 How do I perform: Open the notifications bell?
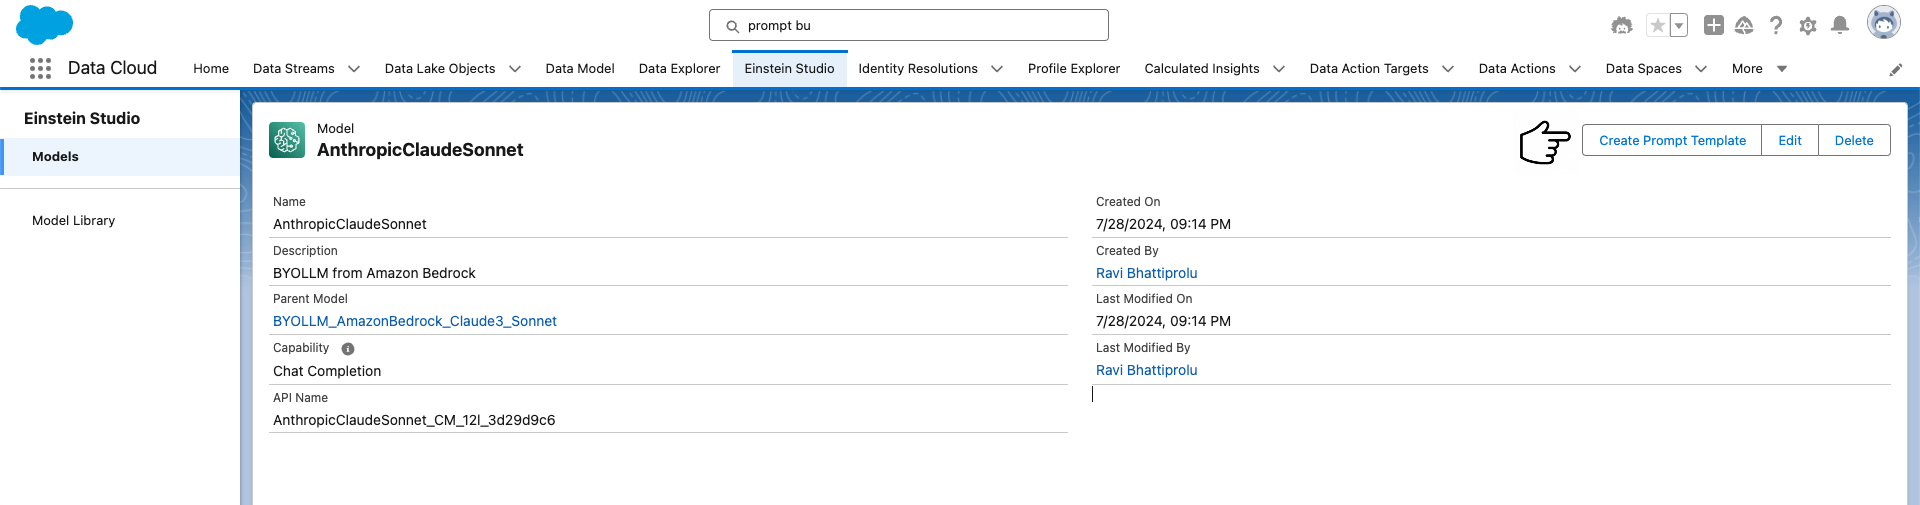click(x=1840, y=25)
